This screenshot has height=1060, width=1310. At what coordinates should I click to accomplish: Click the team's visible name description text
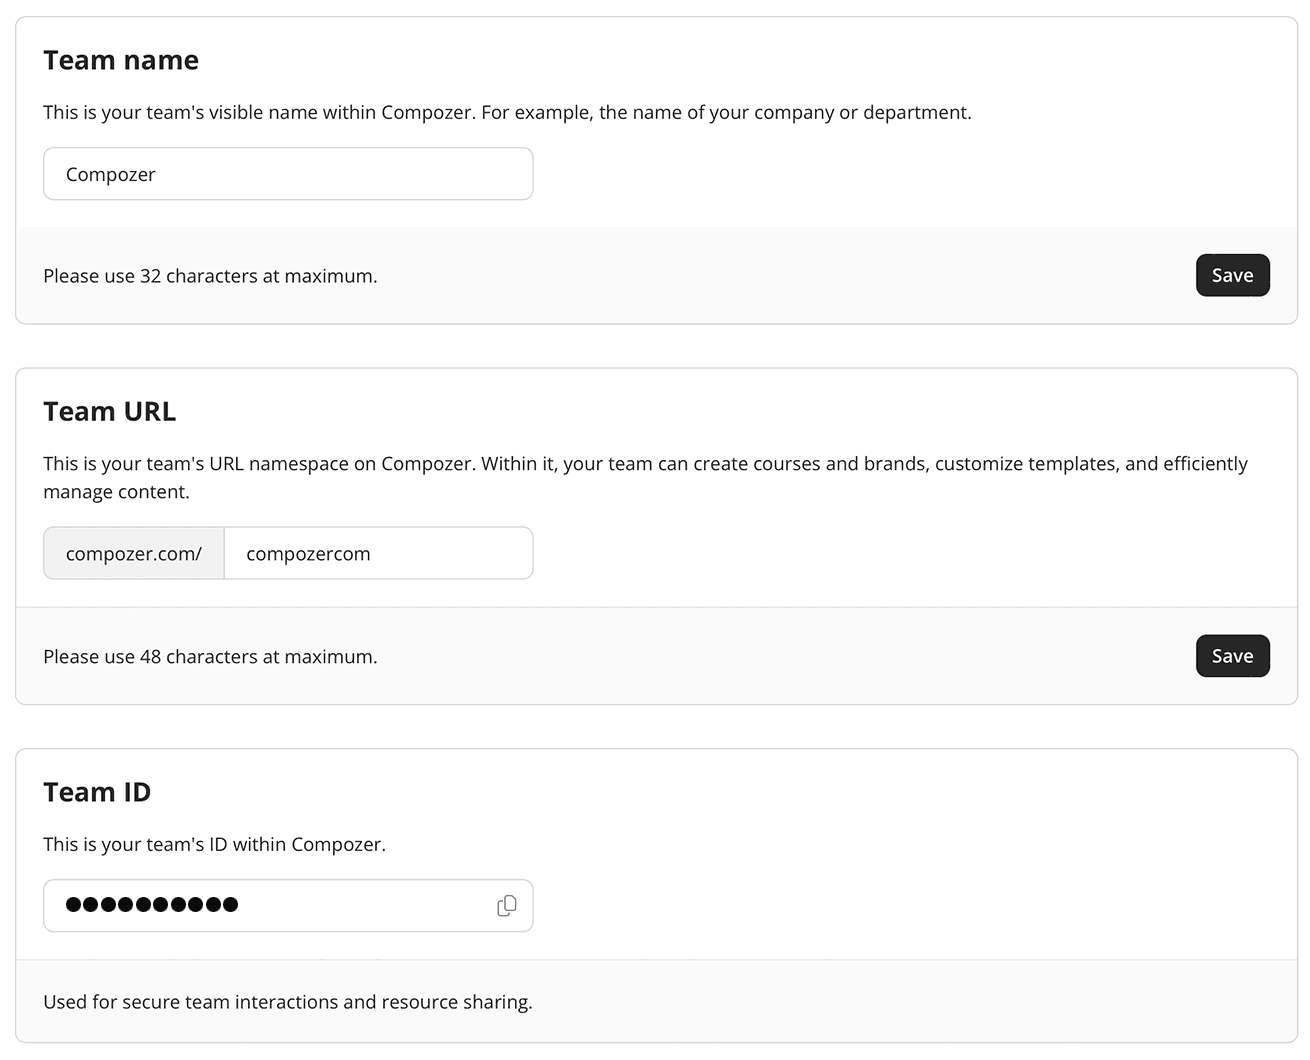507,113
